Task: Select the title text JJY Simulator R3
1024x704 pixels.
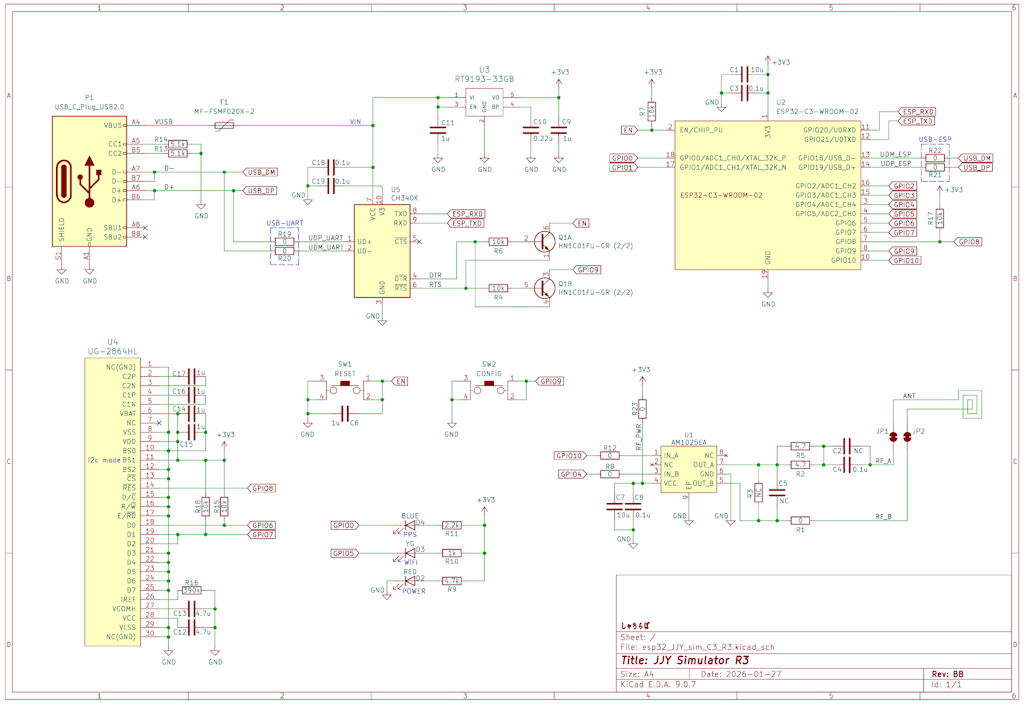Action: pyautogui.click(x=684, y=660)
